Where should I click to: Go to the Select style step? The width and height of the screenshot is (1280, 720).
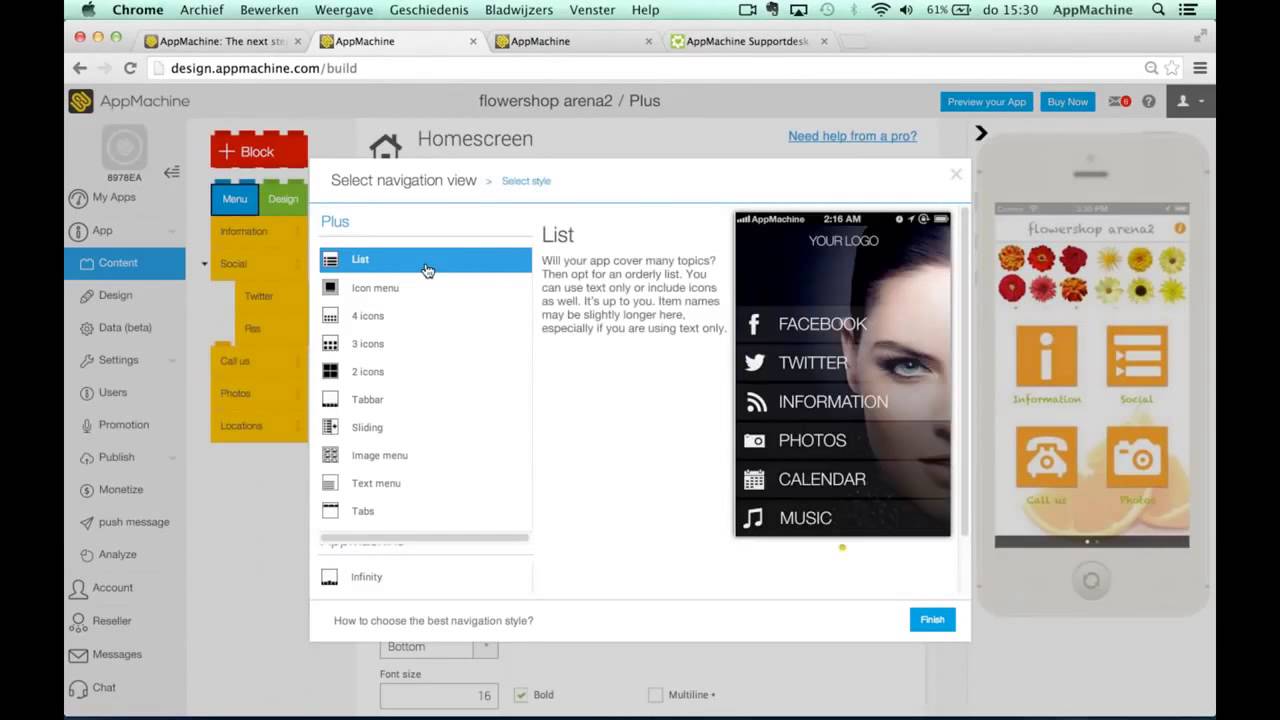pyautogui.click(x=526, y=181)
